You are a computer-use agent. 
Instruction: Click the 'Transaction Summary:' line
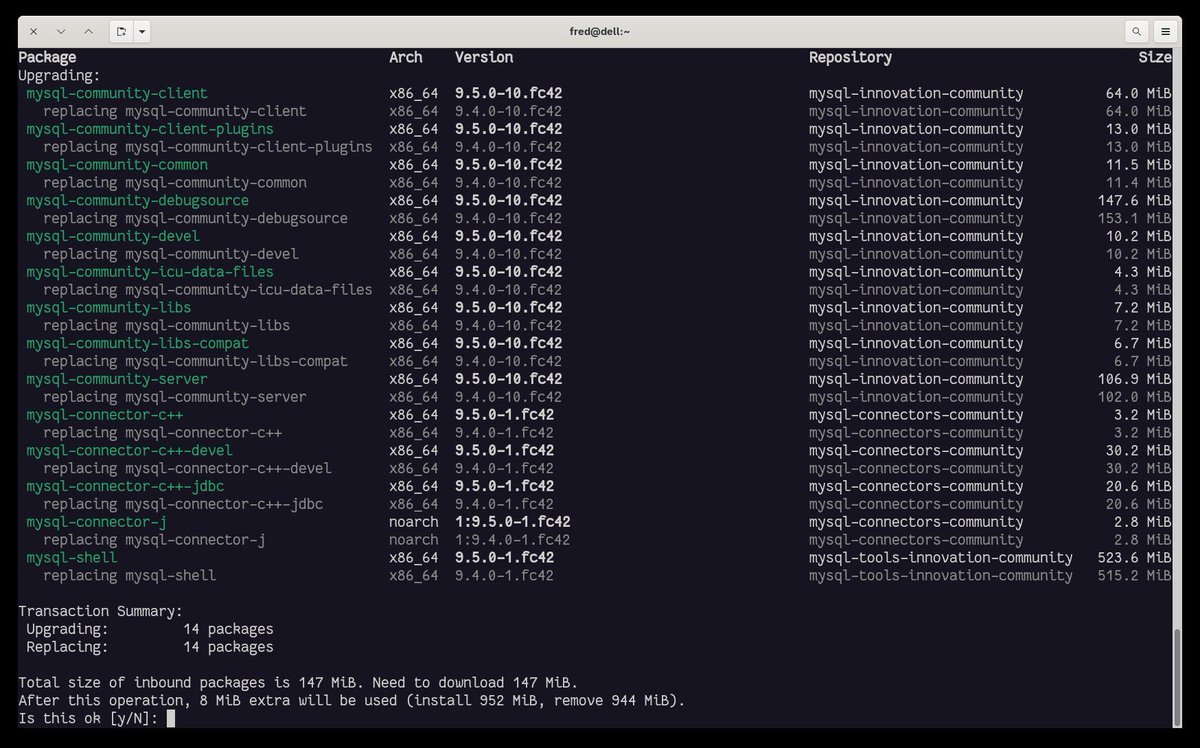pyautogui.click(x=100, y=611)
